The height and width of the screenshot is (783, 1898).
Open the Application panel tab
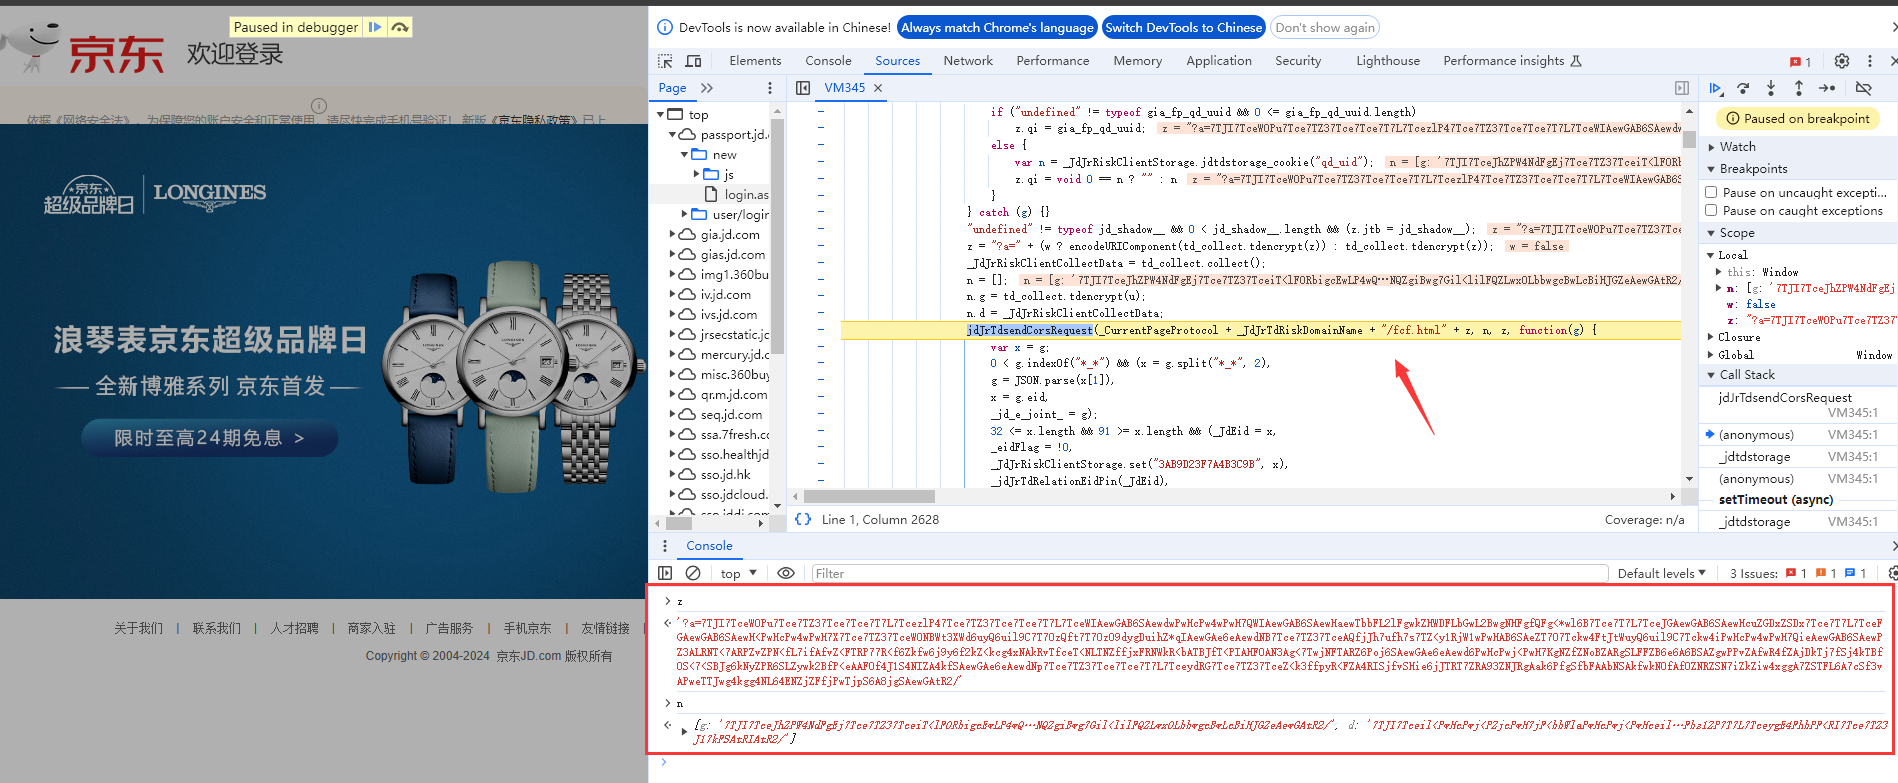pyautogui.click(x=1218, y=61)
